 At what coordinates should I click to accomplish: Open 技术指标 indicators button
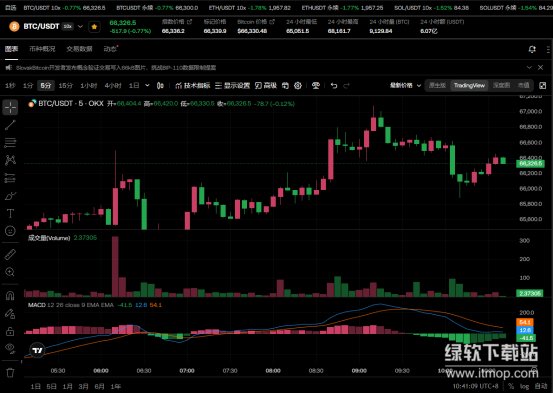coord(193,85)
